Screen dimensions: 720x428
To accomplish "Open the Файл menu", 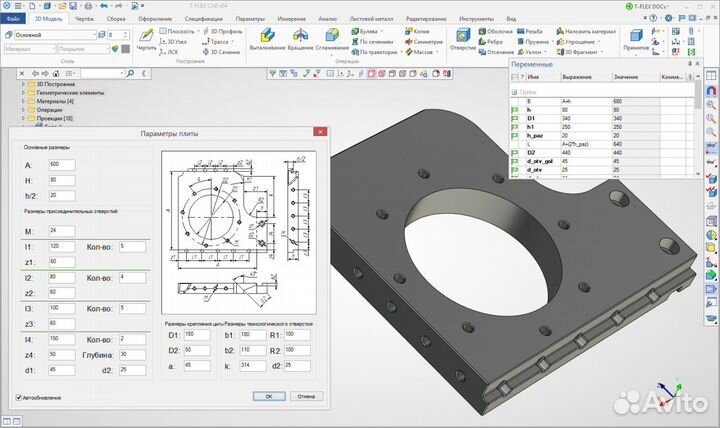I will point(12,19).
